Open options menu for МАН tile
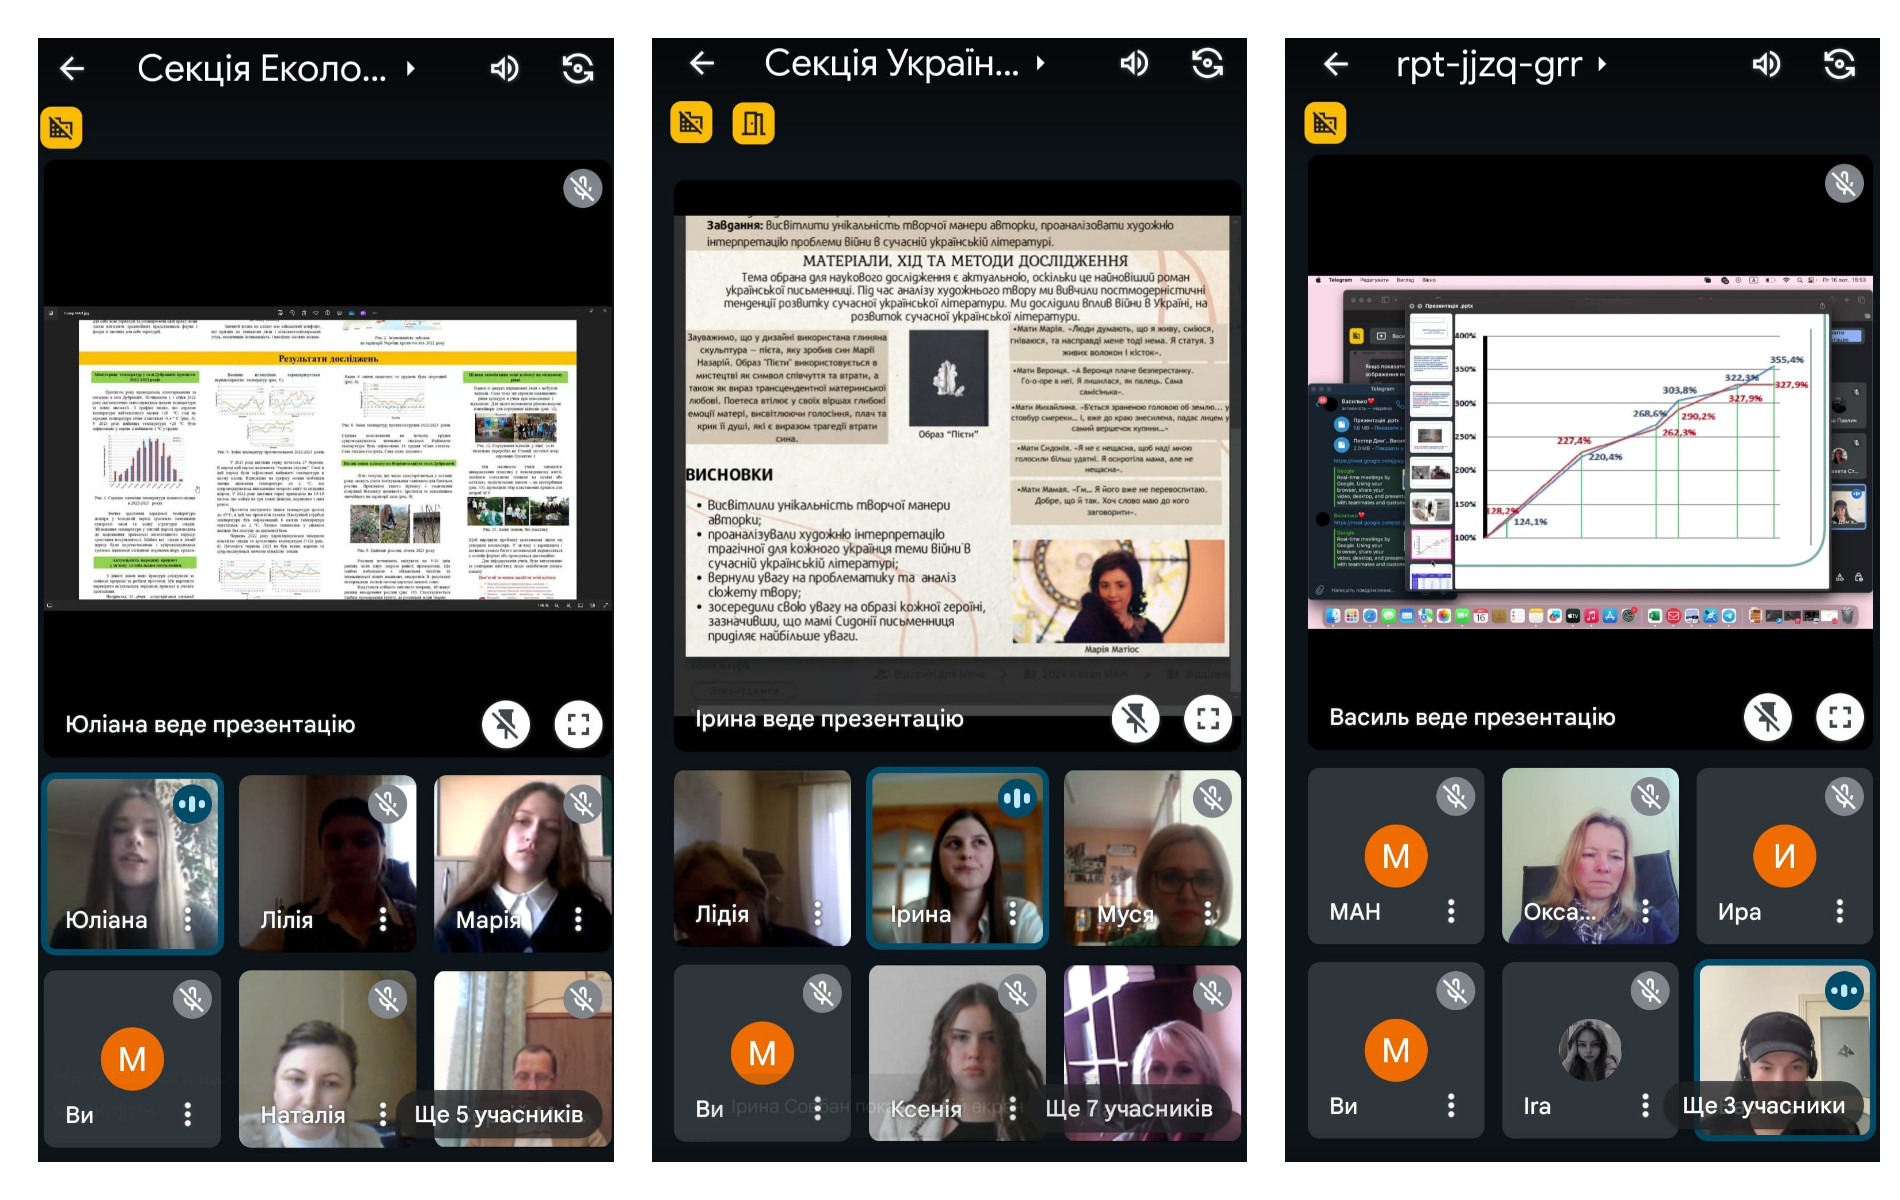Screen dimensions: 1900x1200 pyautogui.click(x=1451, y=911)
